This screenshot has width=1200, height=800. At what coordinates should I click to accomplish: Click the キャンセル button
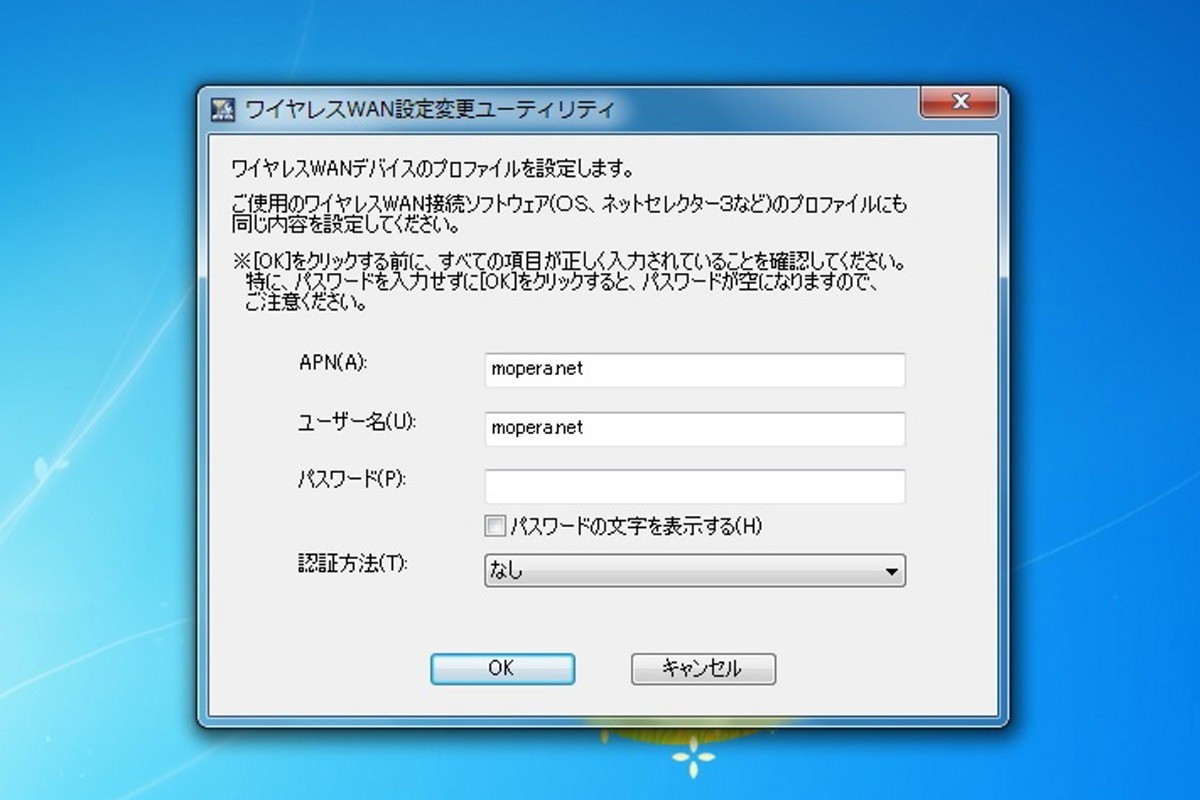point(703,669)
